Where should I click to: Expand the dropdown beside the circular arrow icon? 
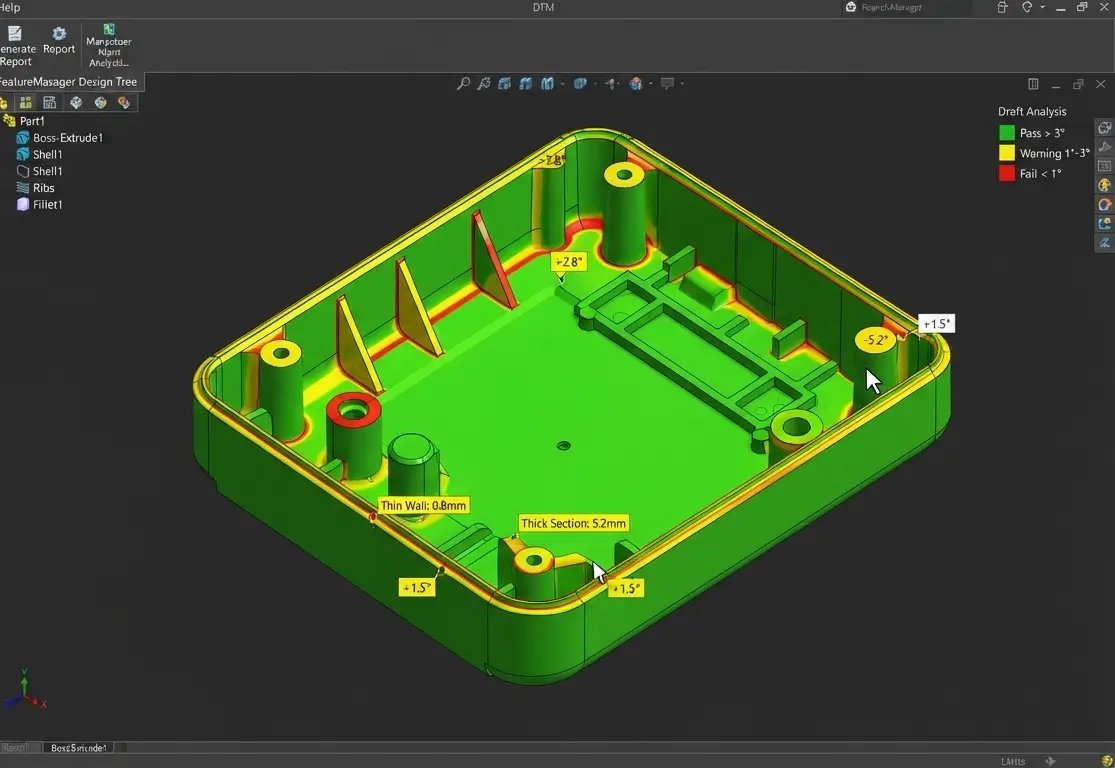1042,7
